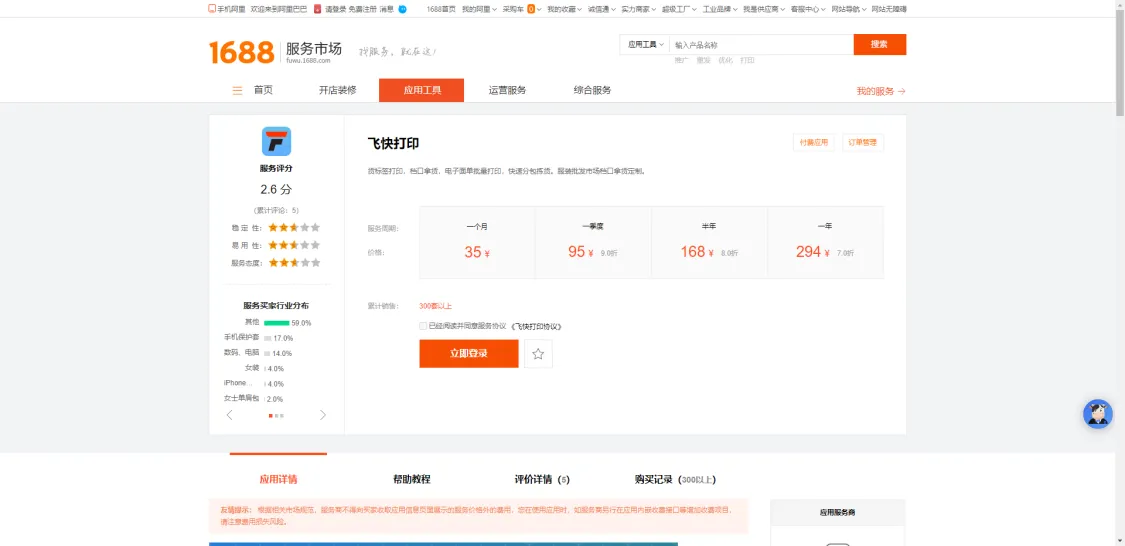Open the 1688首页 top link
The width and height of the screenshot is (1125, 546).
(441, 9)
